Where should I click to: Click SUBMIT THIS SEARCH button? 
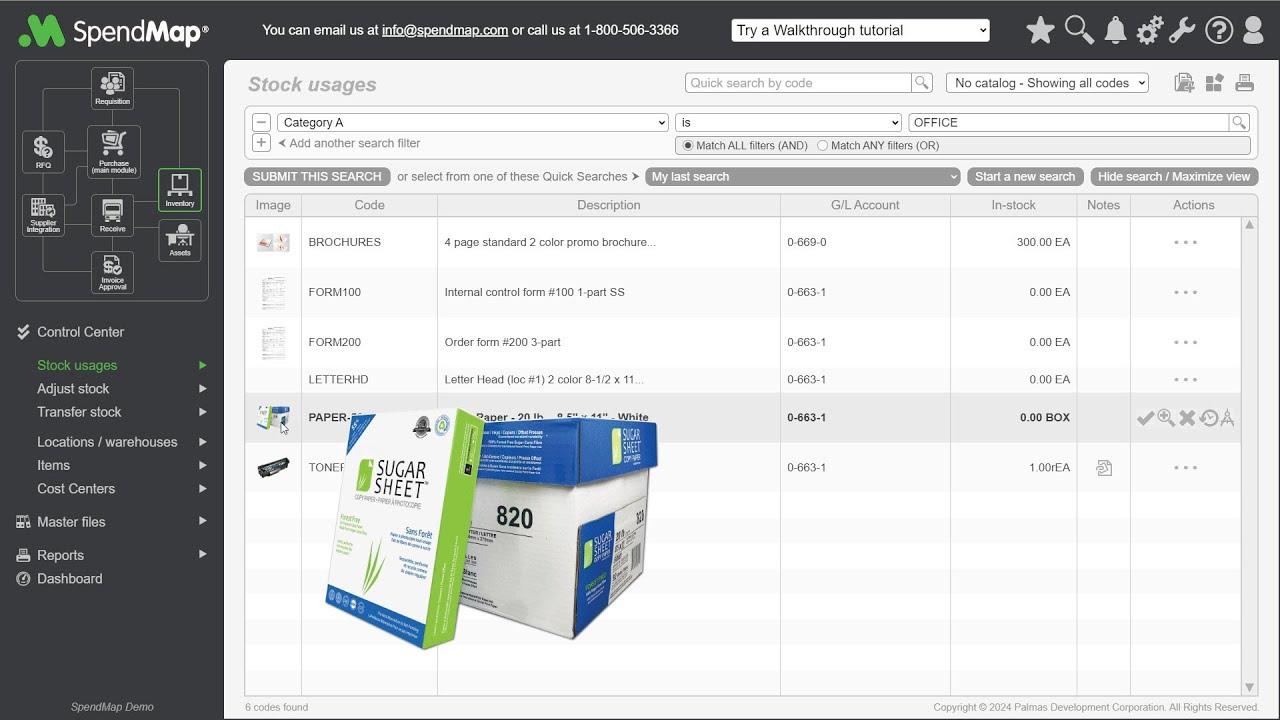coord(317,176)
